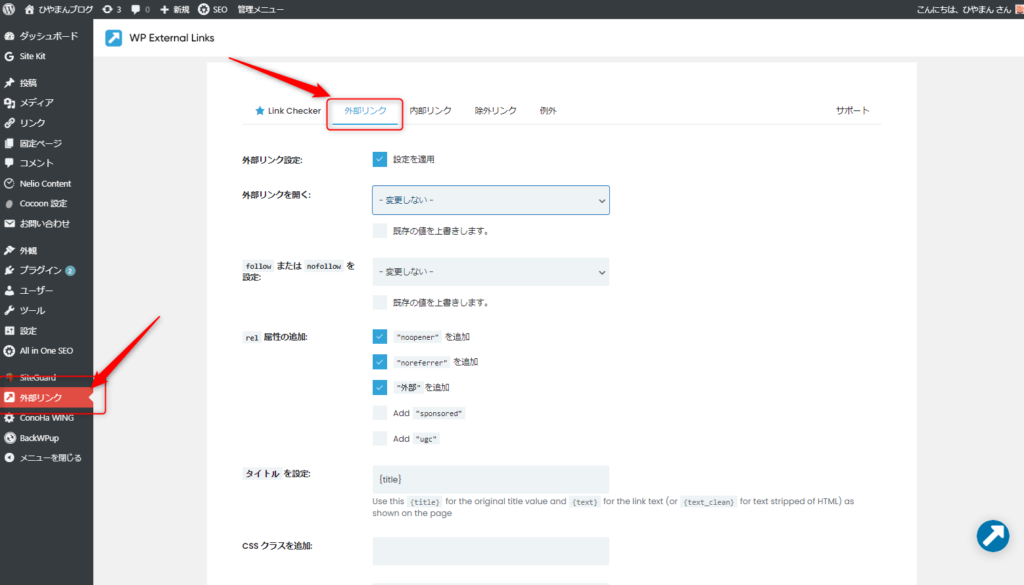The width and height of the screenshot is (1024, 585).
Task: Click the タイトルを設定 text field
Action: coord(490,479)
